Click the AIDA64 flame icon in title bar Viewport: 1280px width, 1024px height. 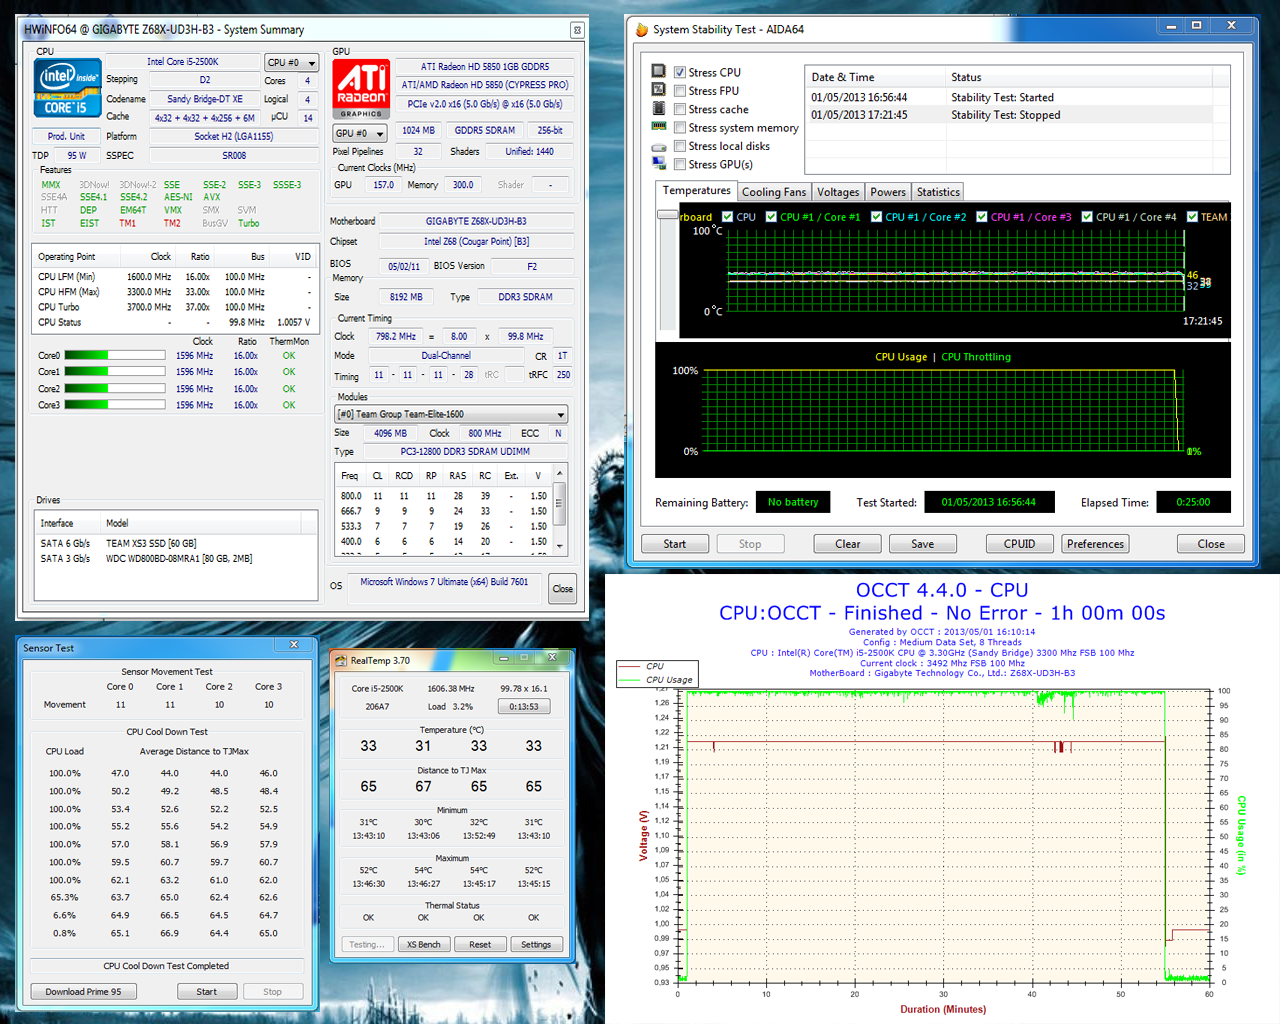642,29
